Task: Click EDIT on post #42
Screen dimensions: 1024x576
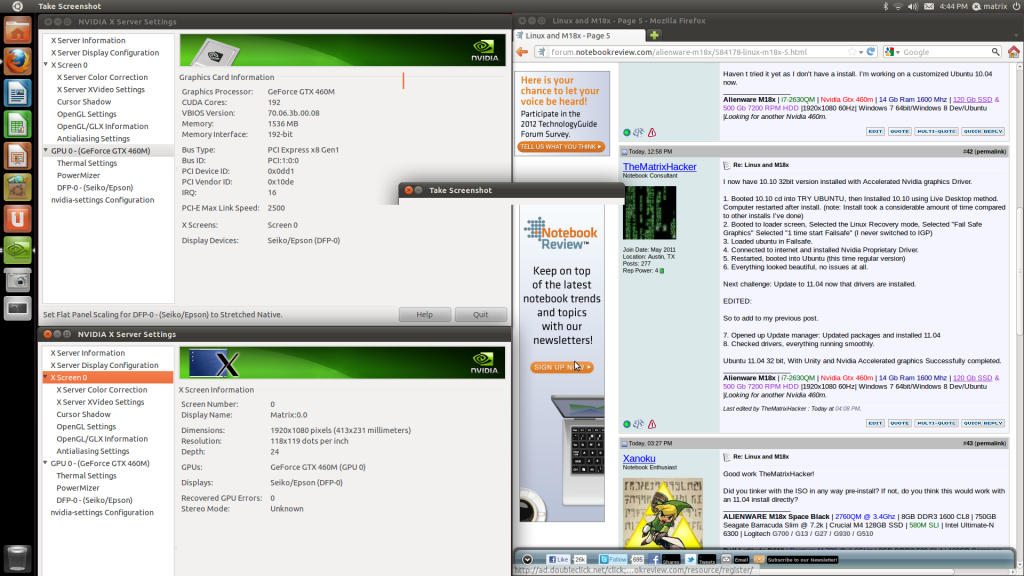Action: tap(875, 423)
